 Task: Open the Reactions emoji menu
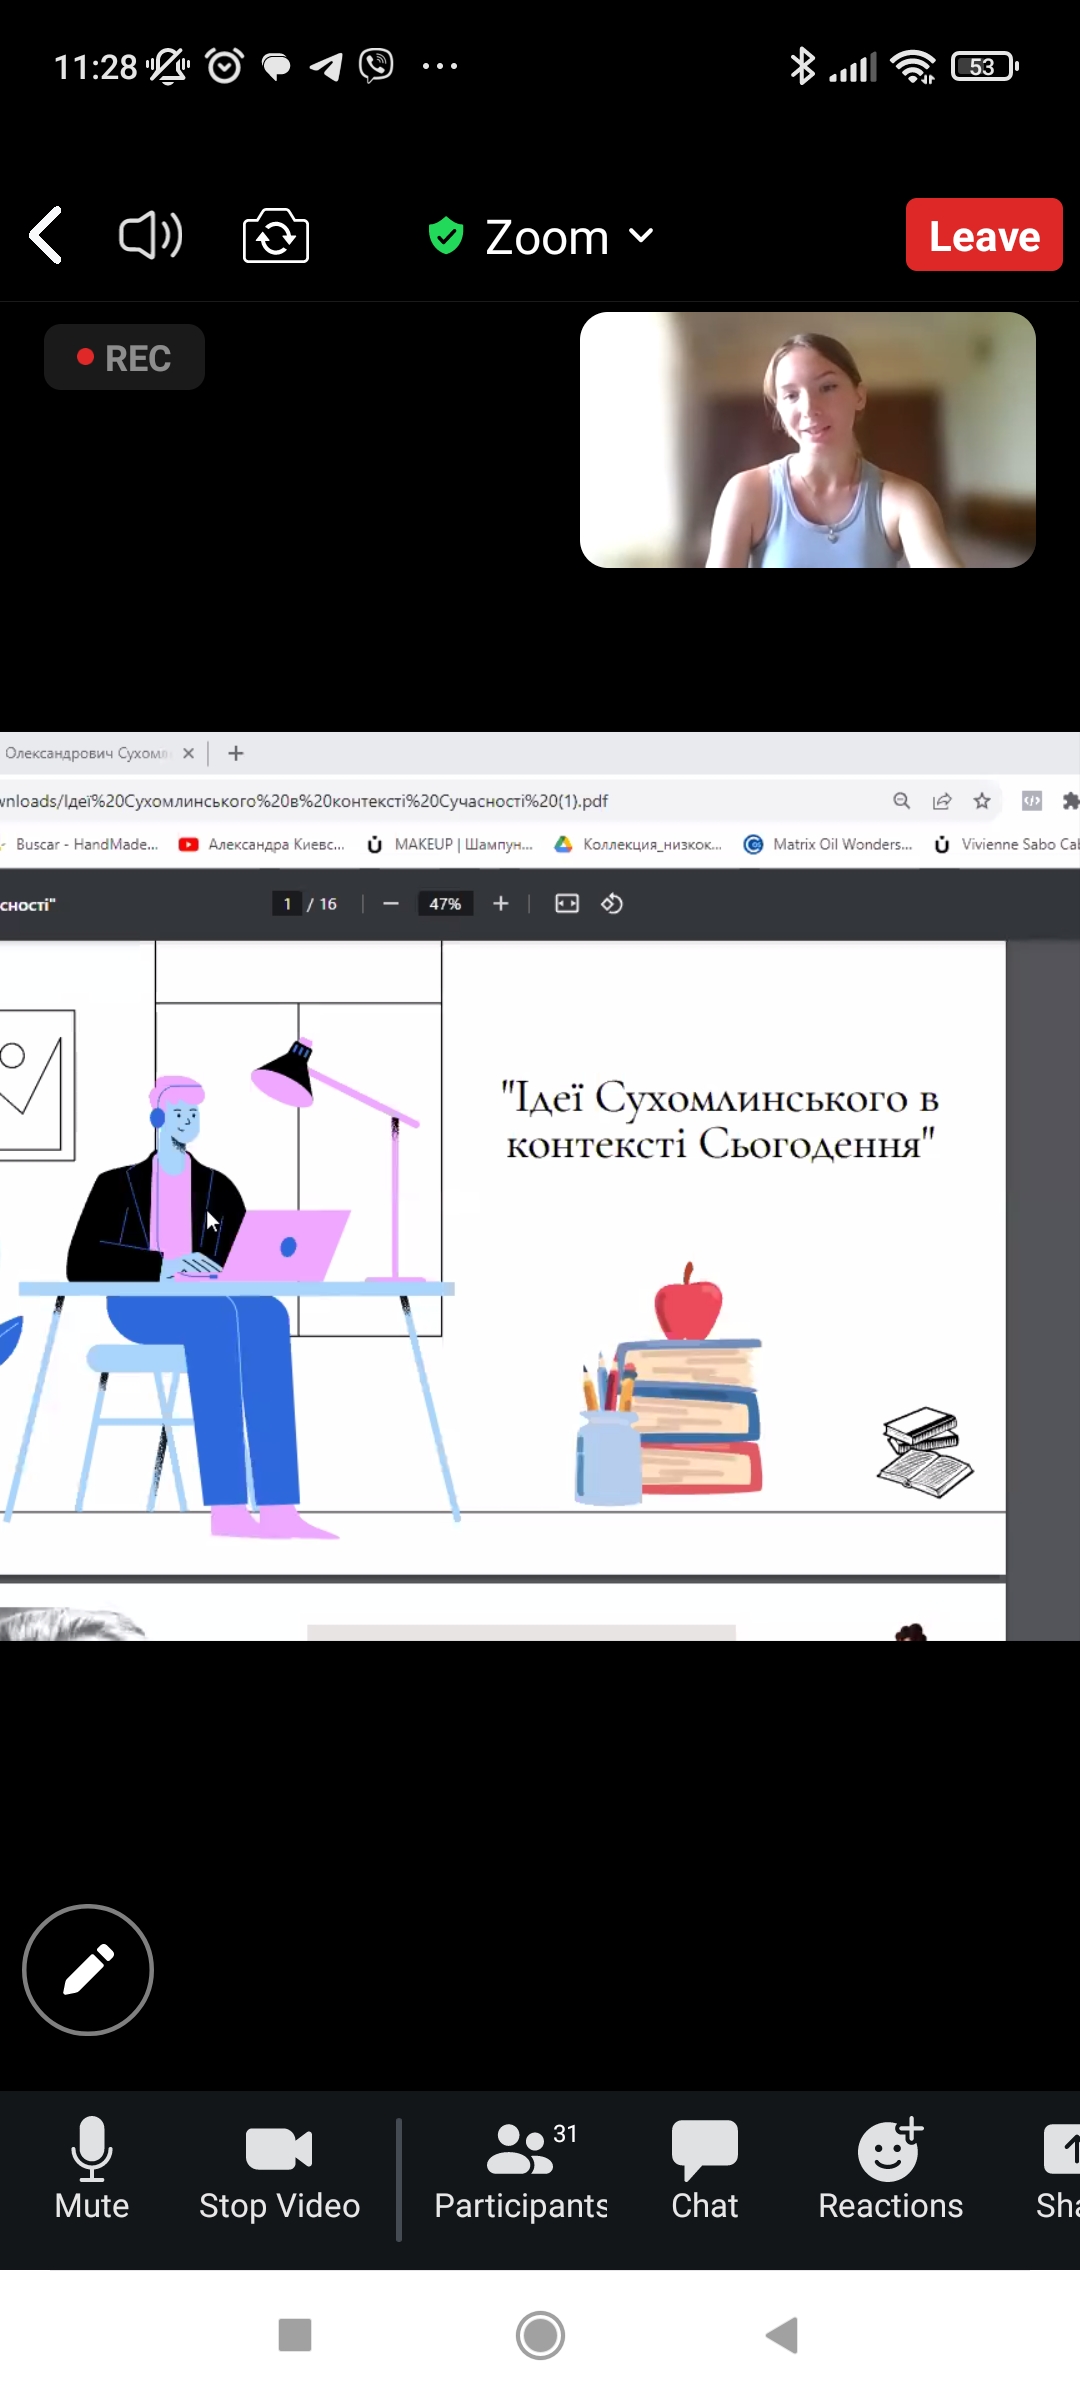click(890, 2168)
